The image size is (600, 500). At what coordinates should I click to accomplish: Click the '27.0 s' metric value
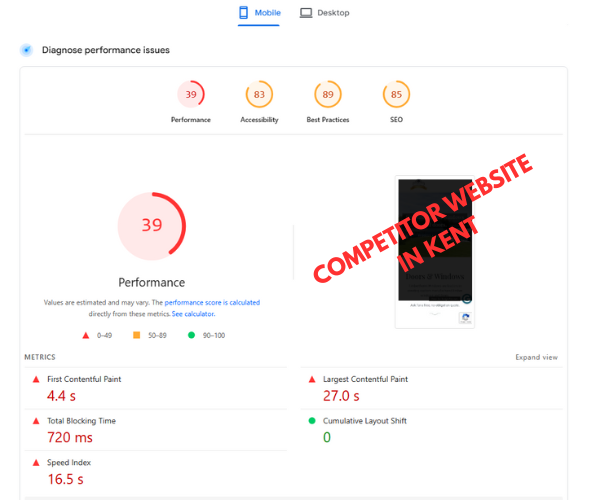click(x=341, y=396)
